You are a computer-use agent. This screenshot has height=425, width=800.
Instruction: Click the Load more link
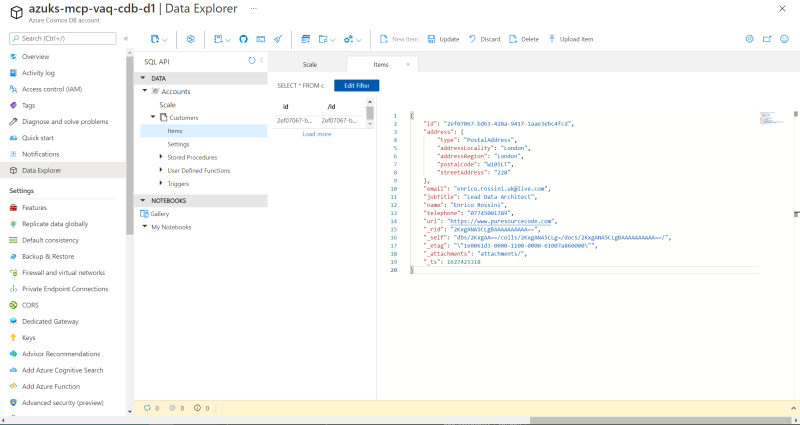(317, 134)
